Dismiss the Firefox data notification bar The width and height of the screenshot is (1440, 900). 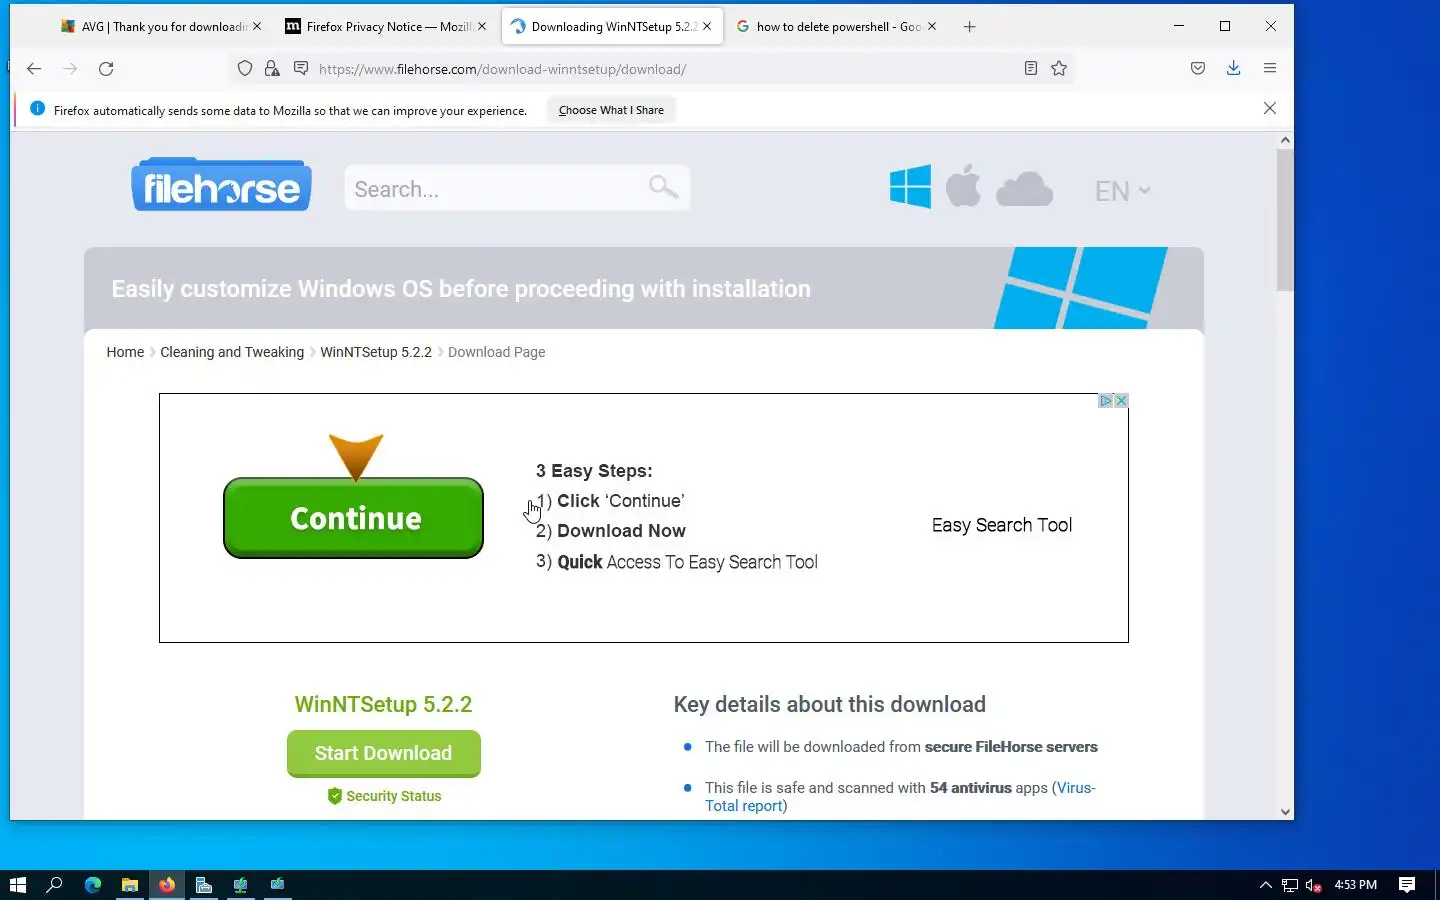[x=1270, y=108]
